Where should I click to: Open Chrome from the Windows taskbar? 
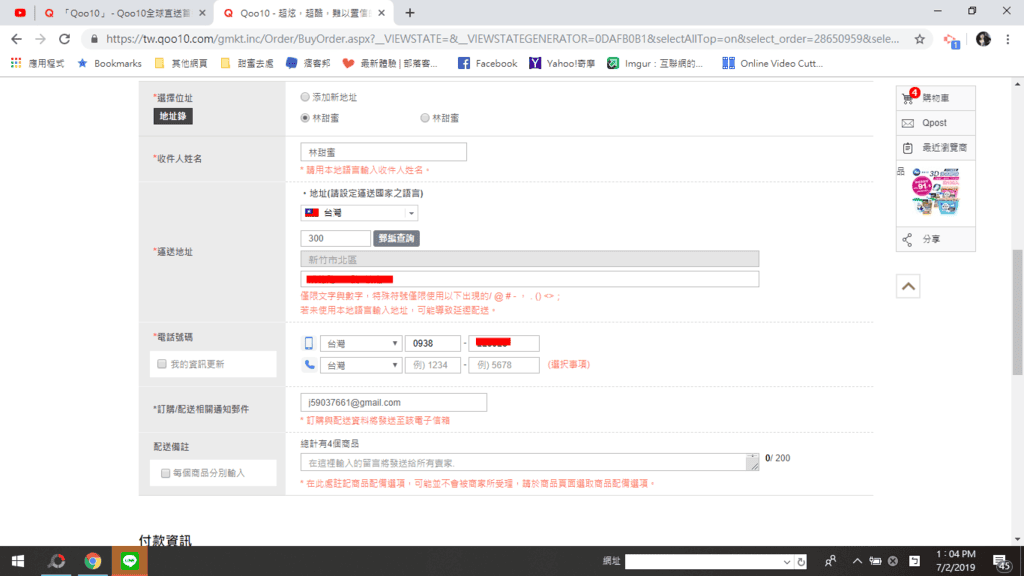[x=93, y=561]
